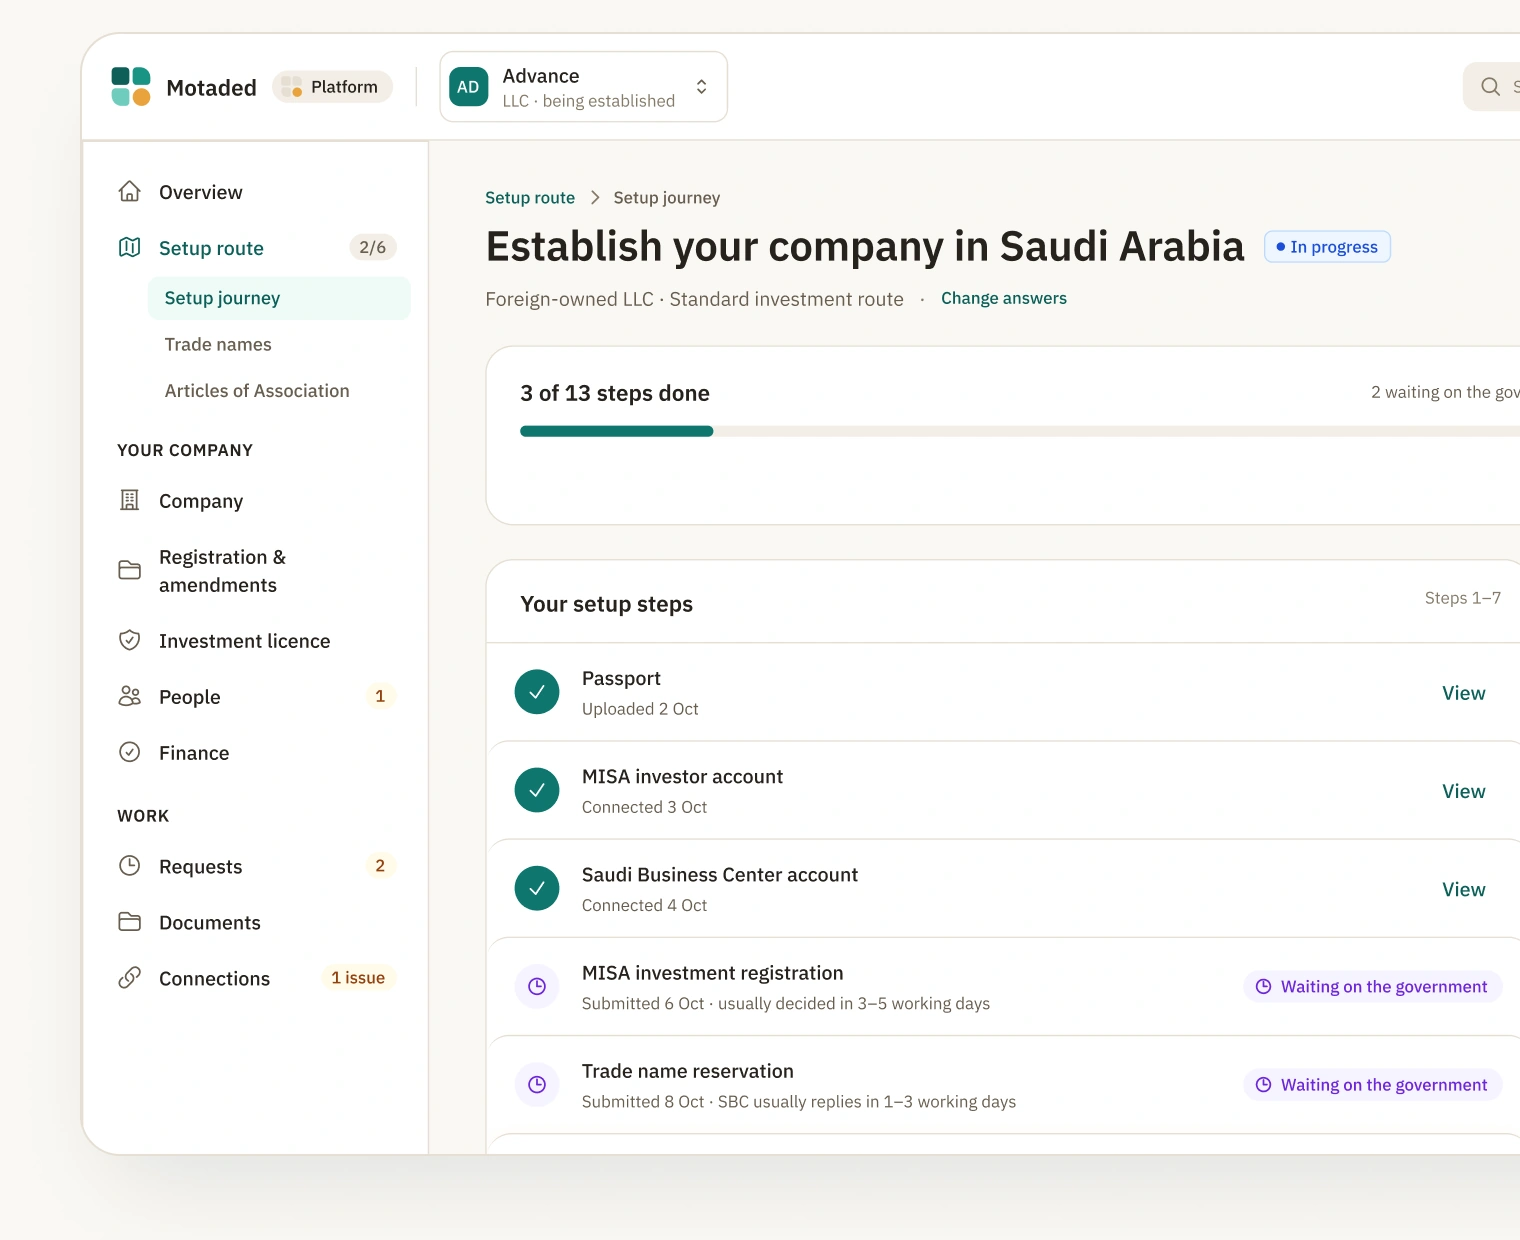
Task: Click the checkmark beside Saudi Business Center account
Action: pyautogui.click(x=537, y=888)
